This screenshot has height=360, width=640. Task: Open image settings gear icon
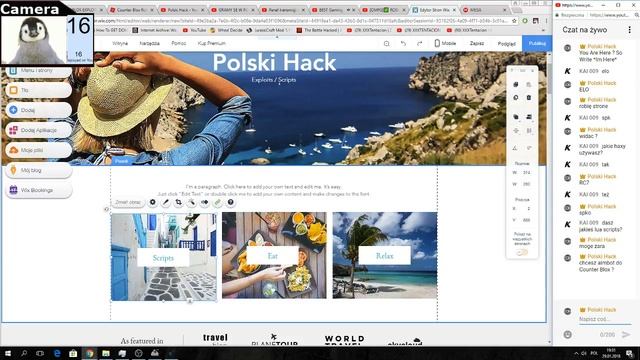pos(153,202)
